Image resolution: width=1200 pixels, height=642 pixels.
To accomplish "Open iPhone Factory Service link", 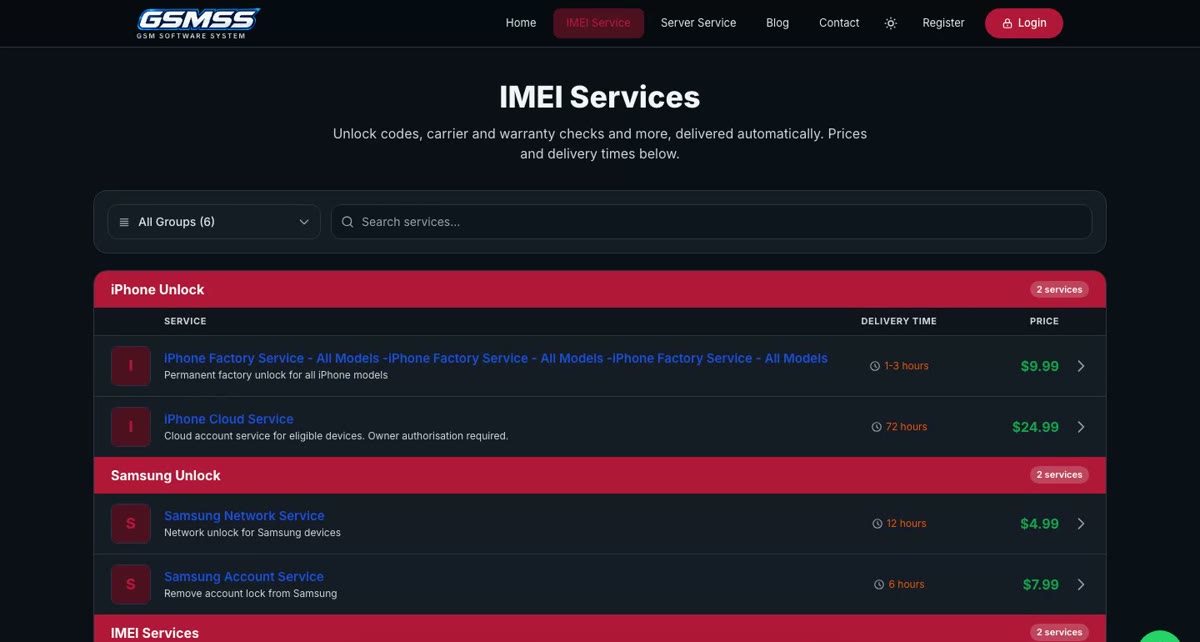I will click(496, 358).
